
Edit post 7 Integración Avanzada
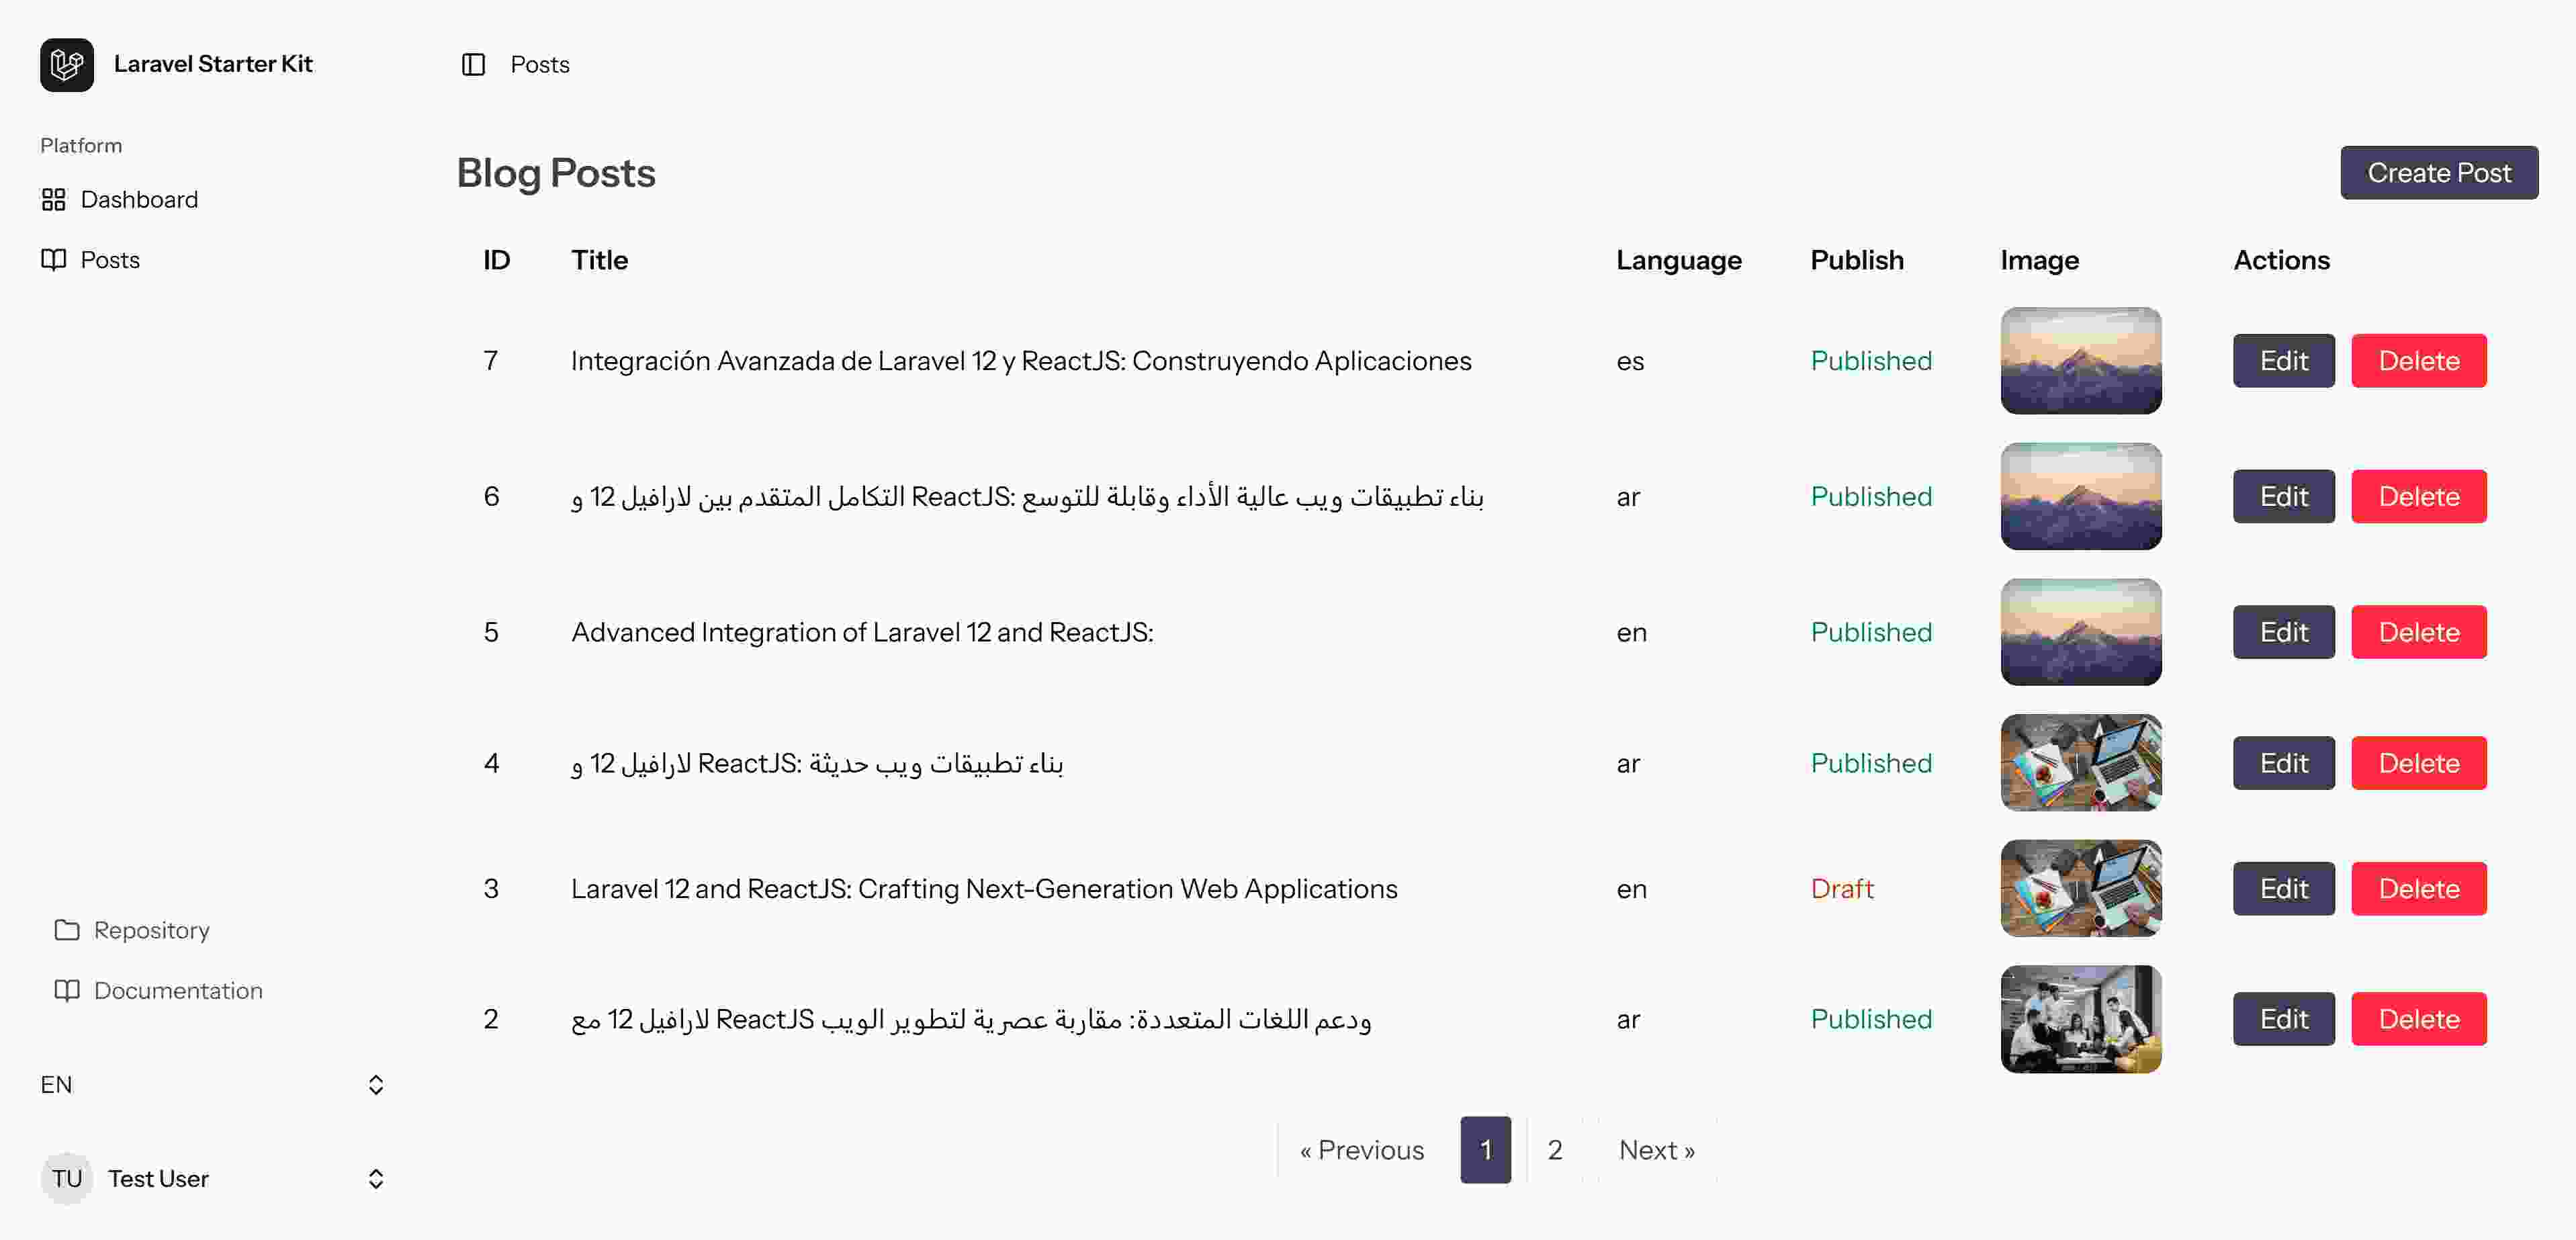click(2283, 361)
